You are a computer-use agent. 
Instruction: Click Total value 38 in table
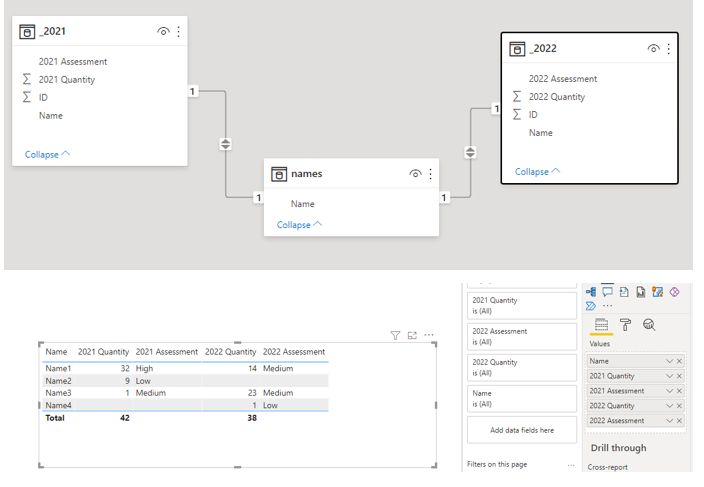coord(252,418)
